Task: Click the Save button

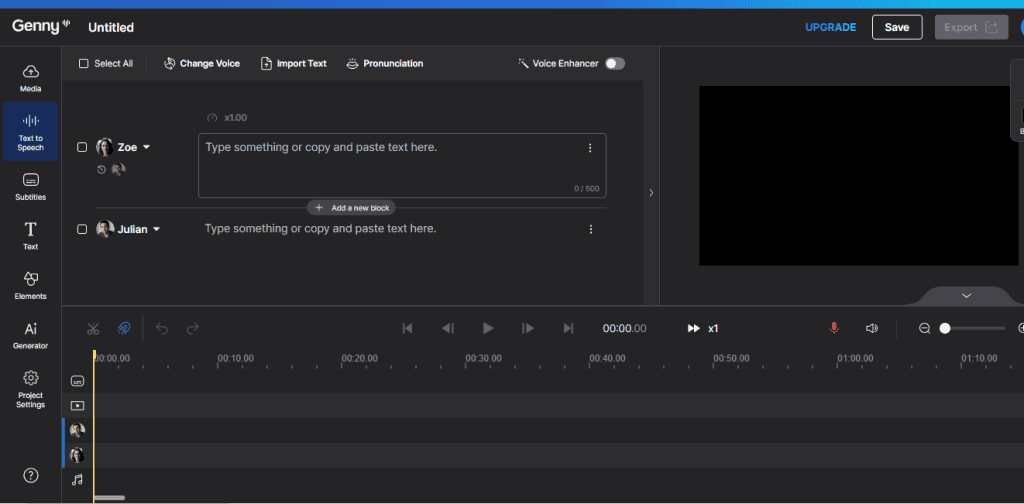Action: click(x=896, y=27)
